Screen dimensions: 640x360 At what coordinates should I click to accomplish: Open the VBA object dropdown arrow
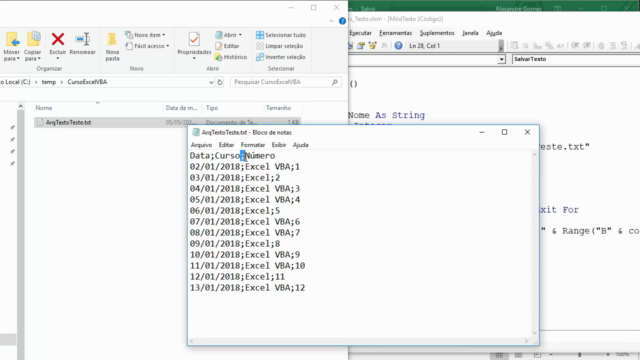[x=501, y=60]
